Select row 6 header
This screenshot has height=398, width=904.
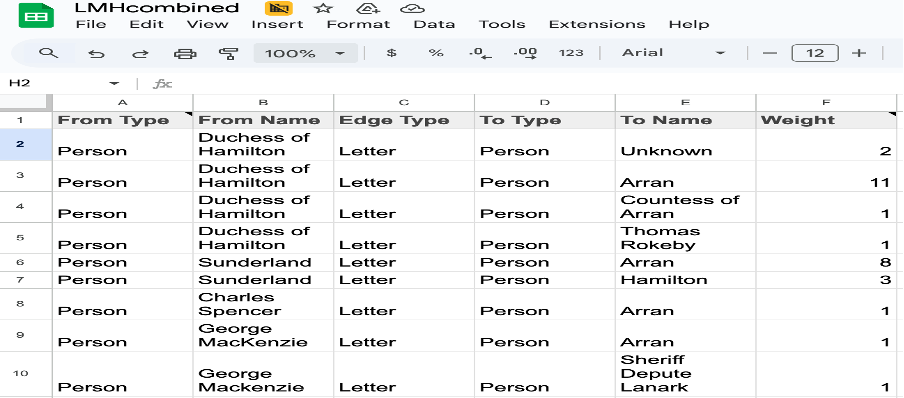[26, 262]
